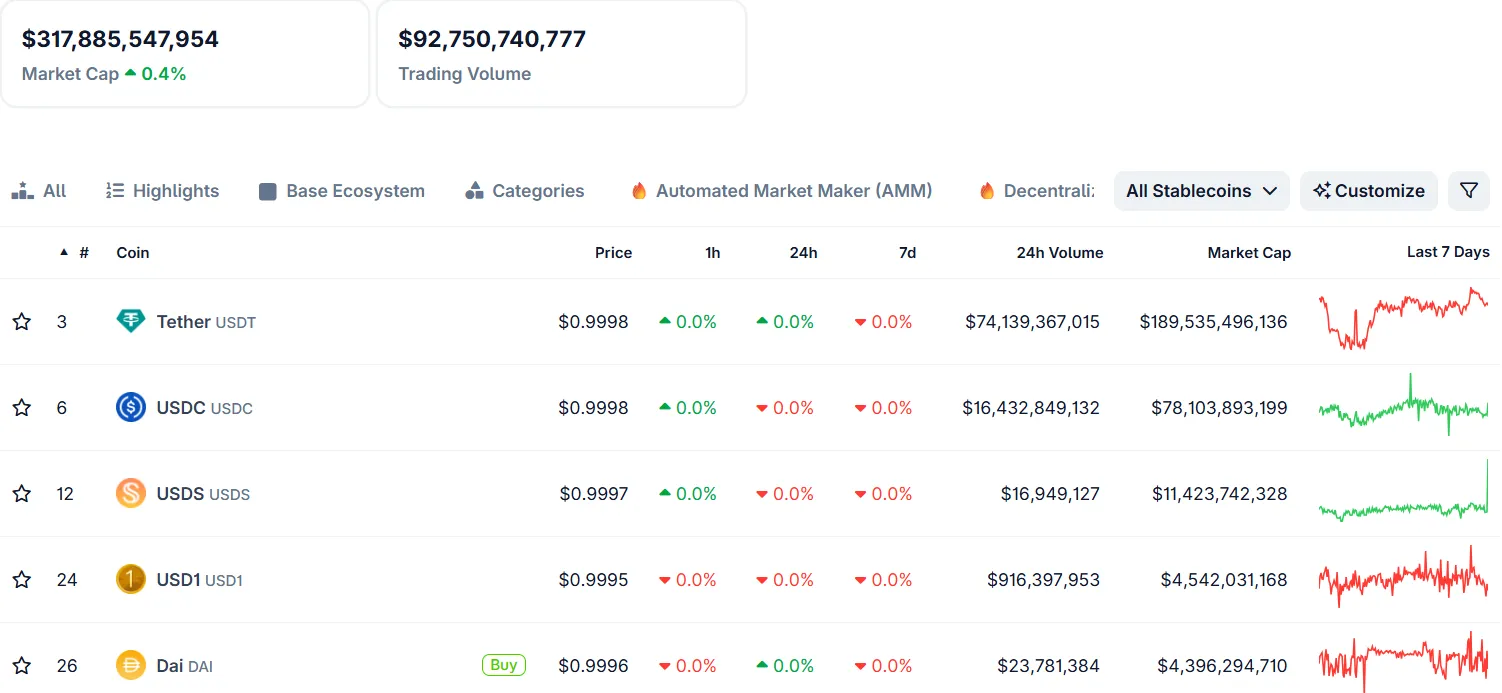The height and width of the screenshot is (693, 1502).
Task: Switch to the All tab
Action: point(39,191)
